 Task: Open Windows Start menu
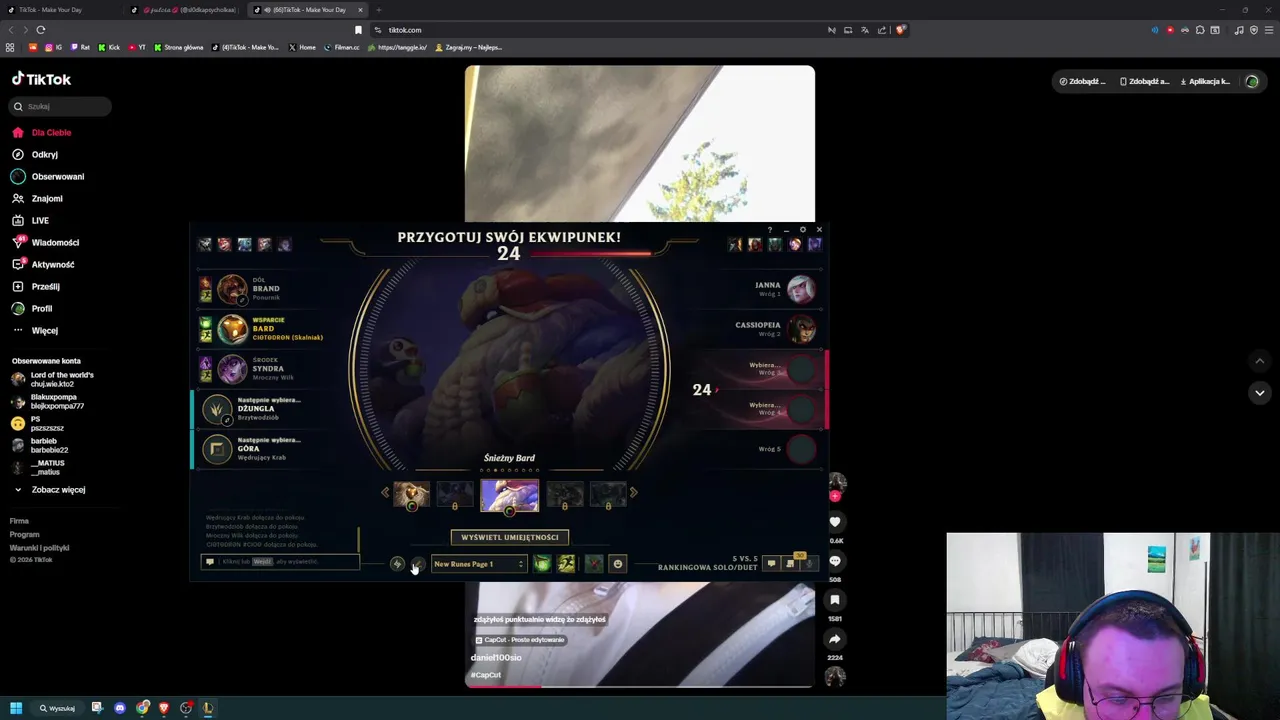click(x=16, y=708)
